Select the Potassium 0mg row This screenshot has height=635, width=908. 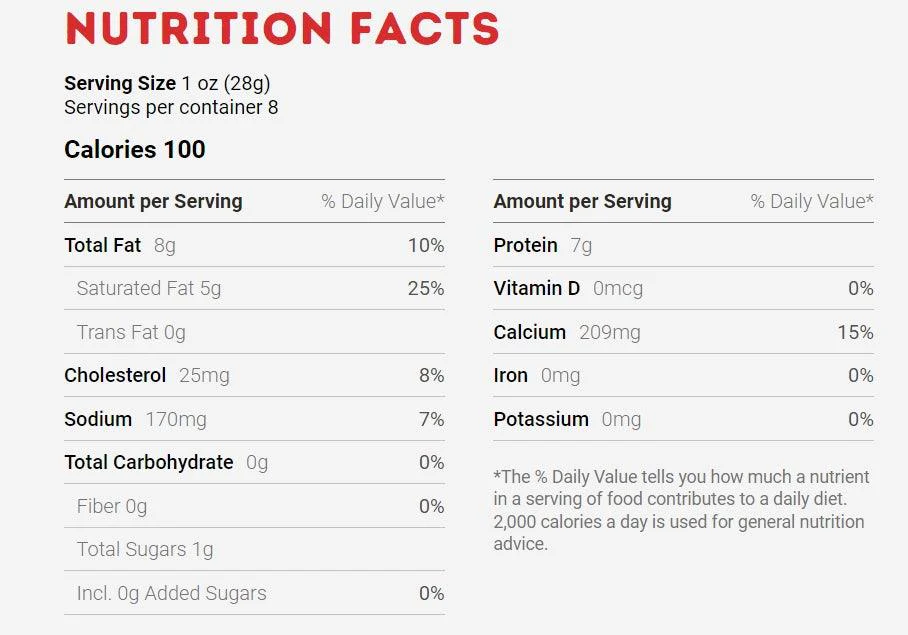point(683,419)
